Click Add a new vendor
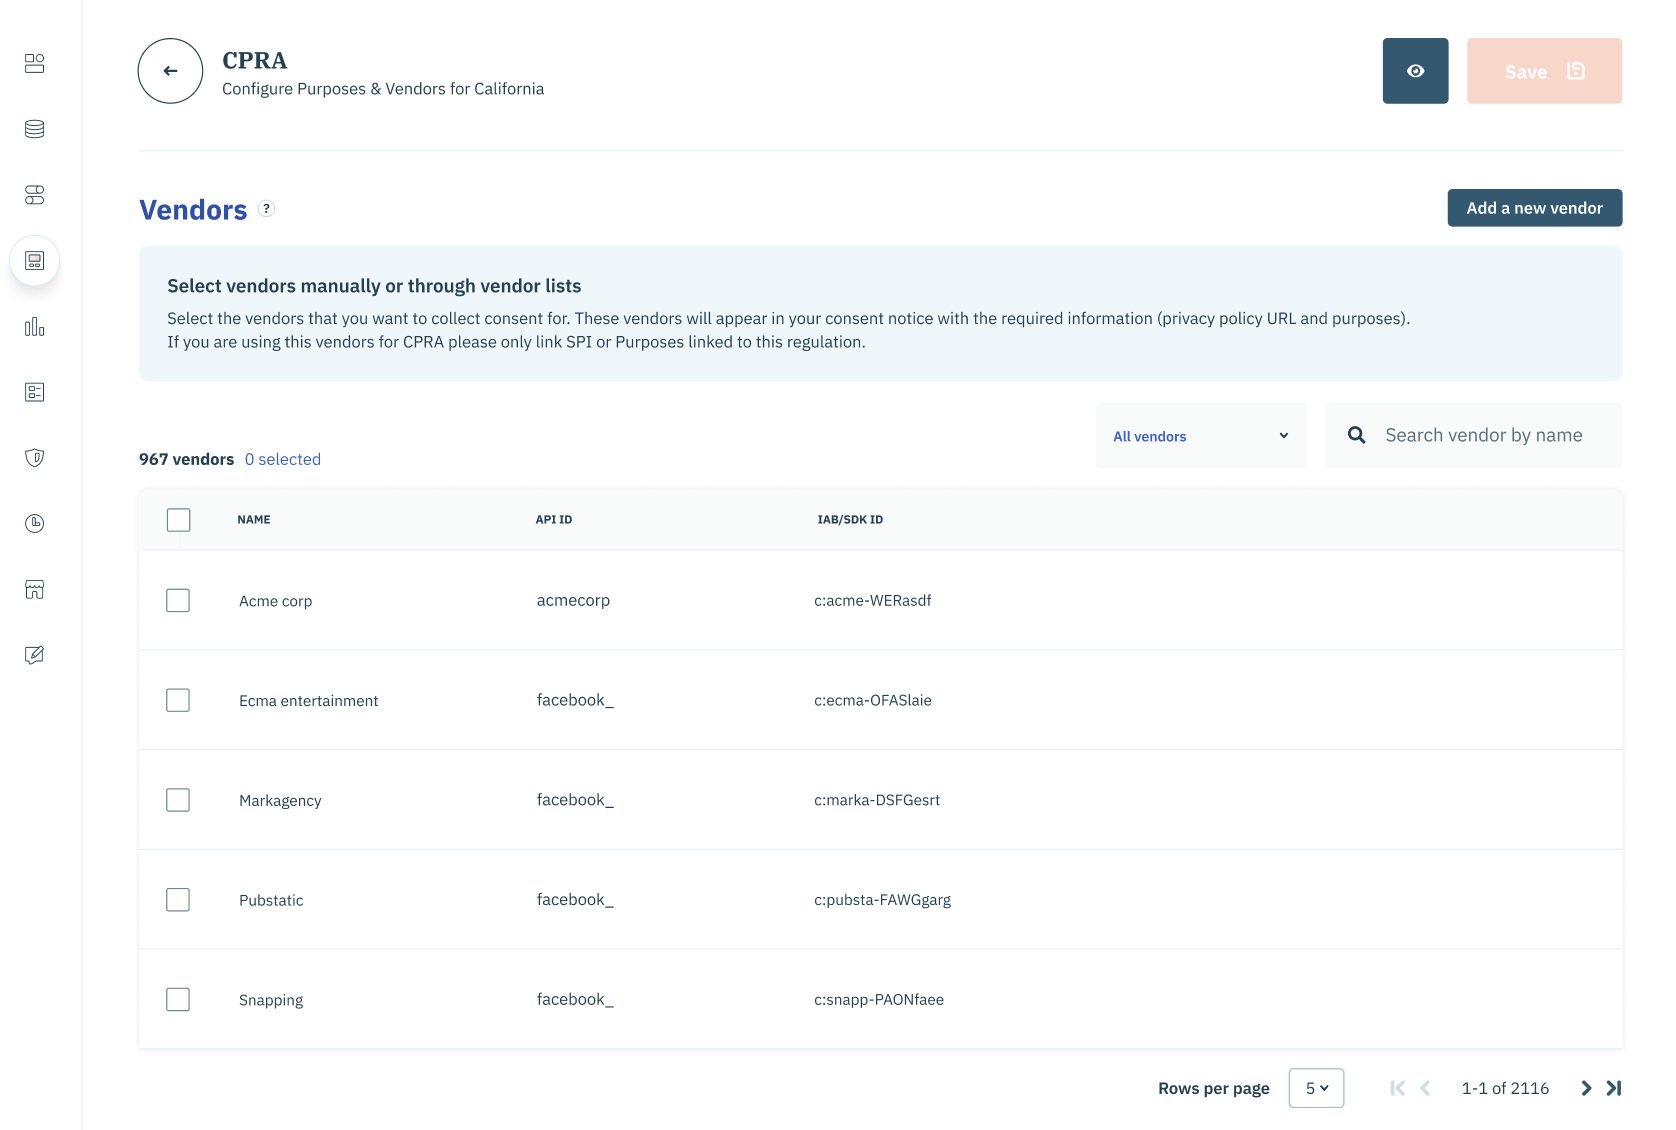 [x=1534, y=207]
